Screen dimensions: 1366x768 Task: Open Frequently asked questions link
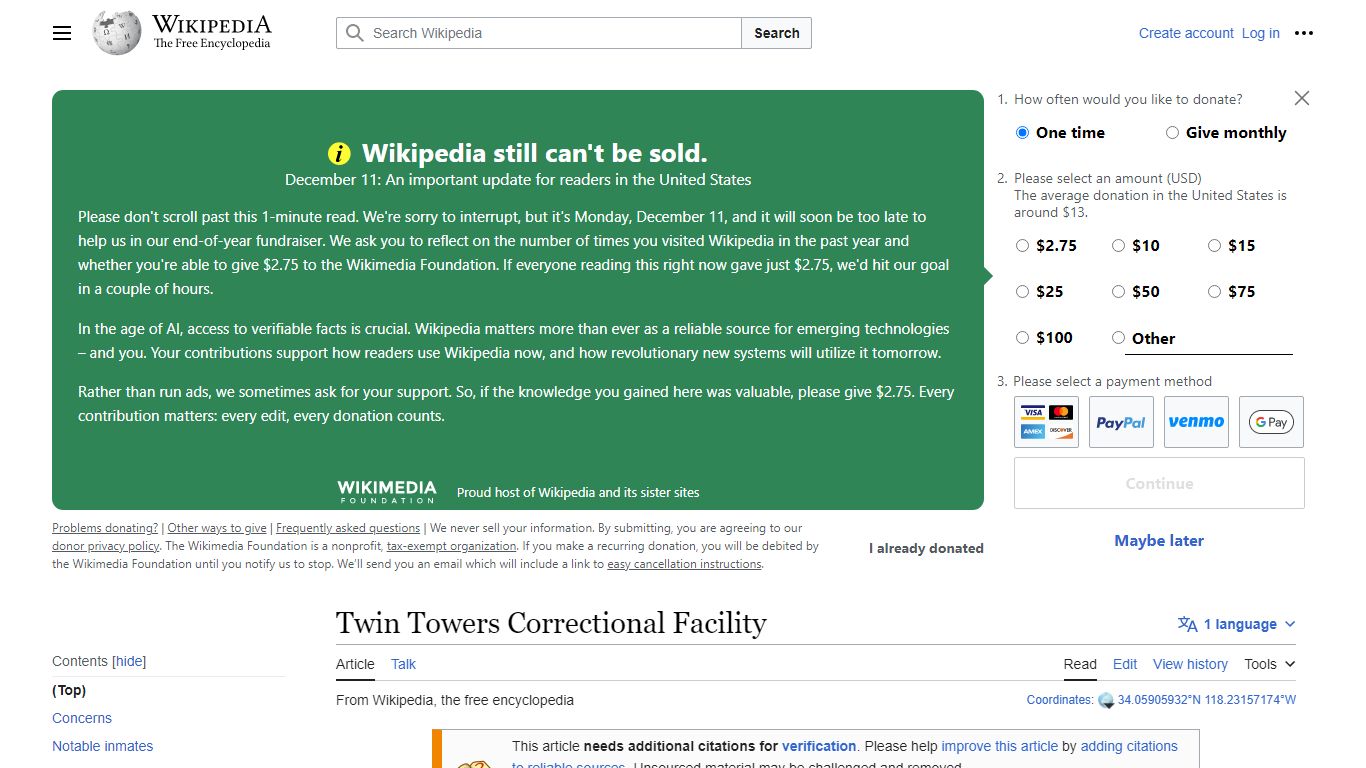[348, 528]
